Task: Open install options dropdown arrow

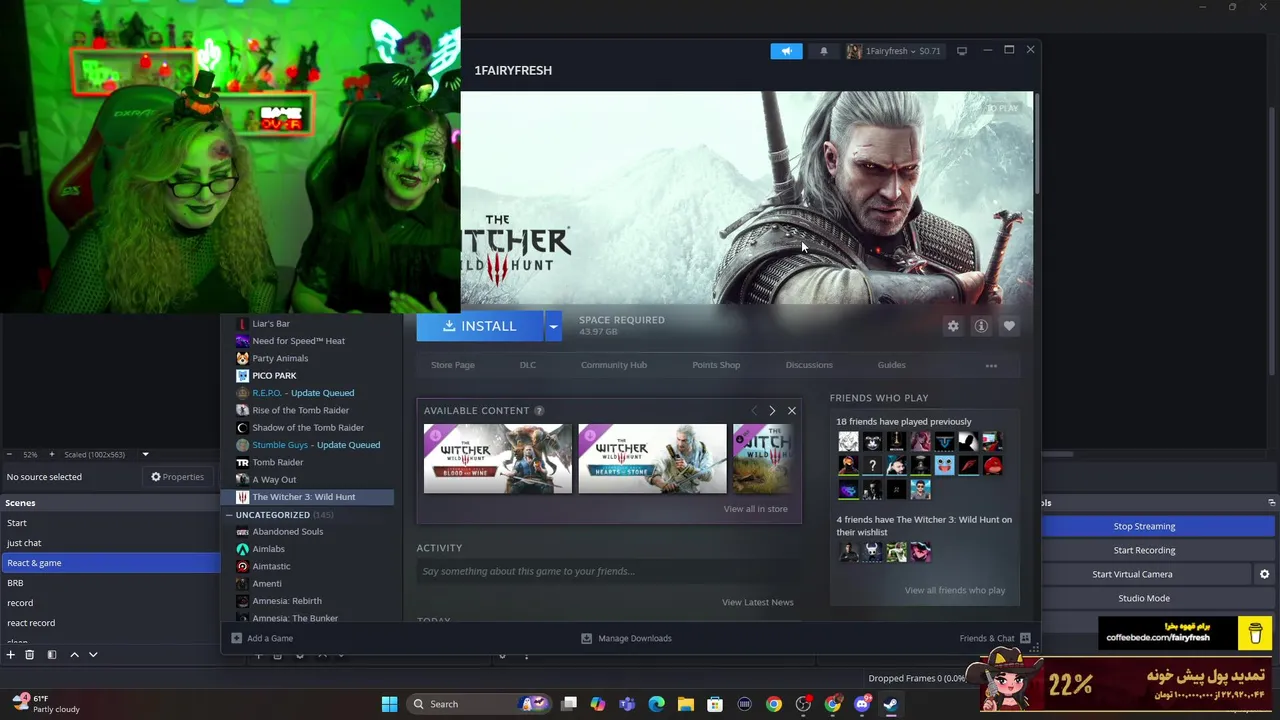Action: point(553,326)
